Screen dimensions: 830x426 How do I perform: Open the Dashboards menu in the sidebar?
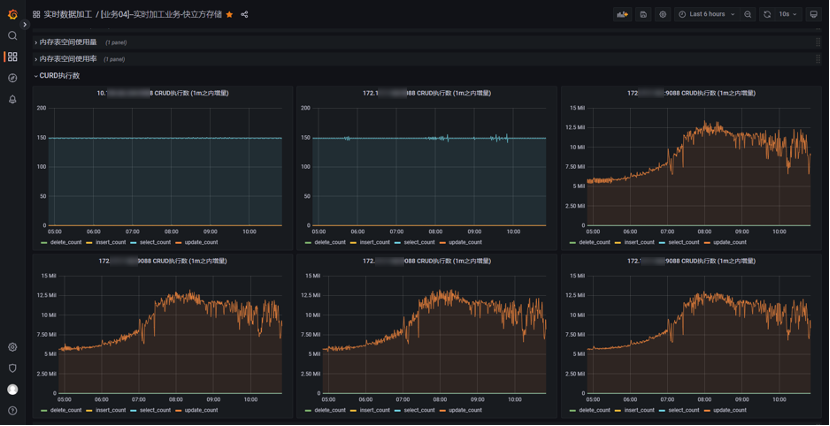(13, 57)
